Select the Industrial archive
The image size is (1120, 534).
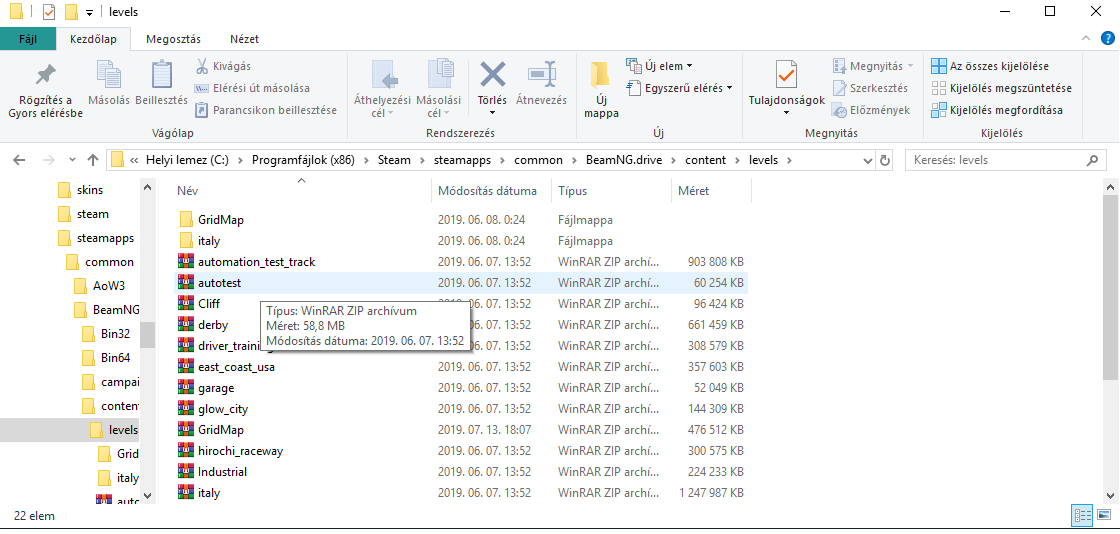pos(461,472)
